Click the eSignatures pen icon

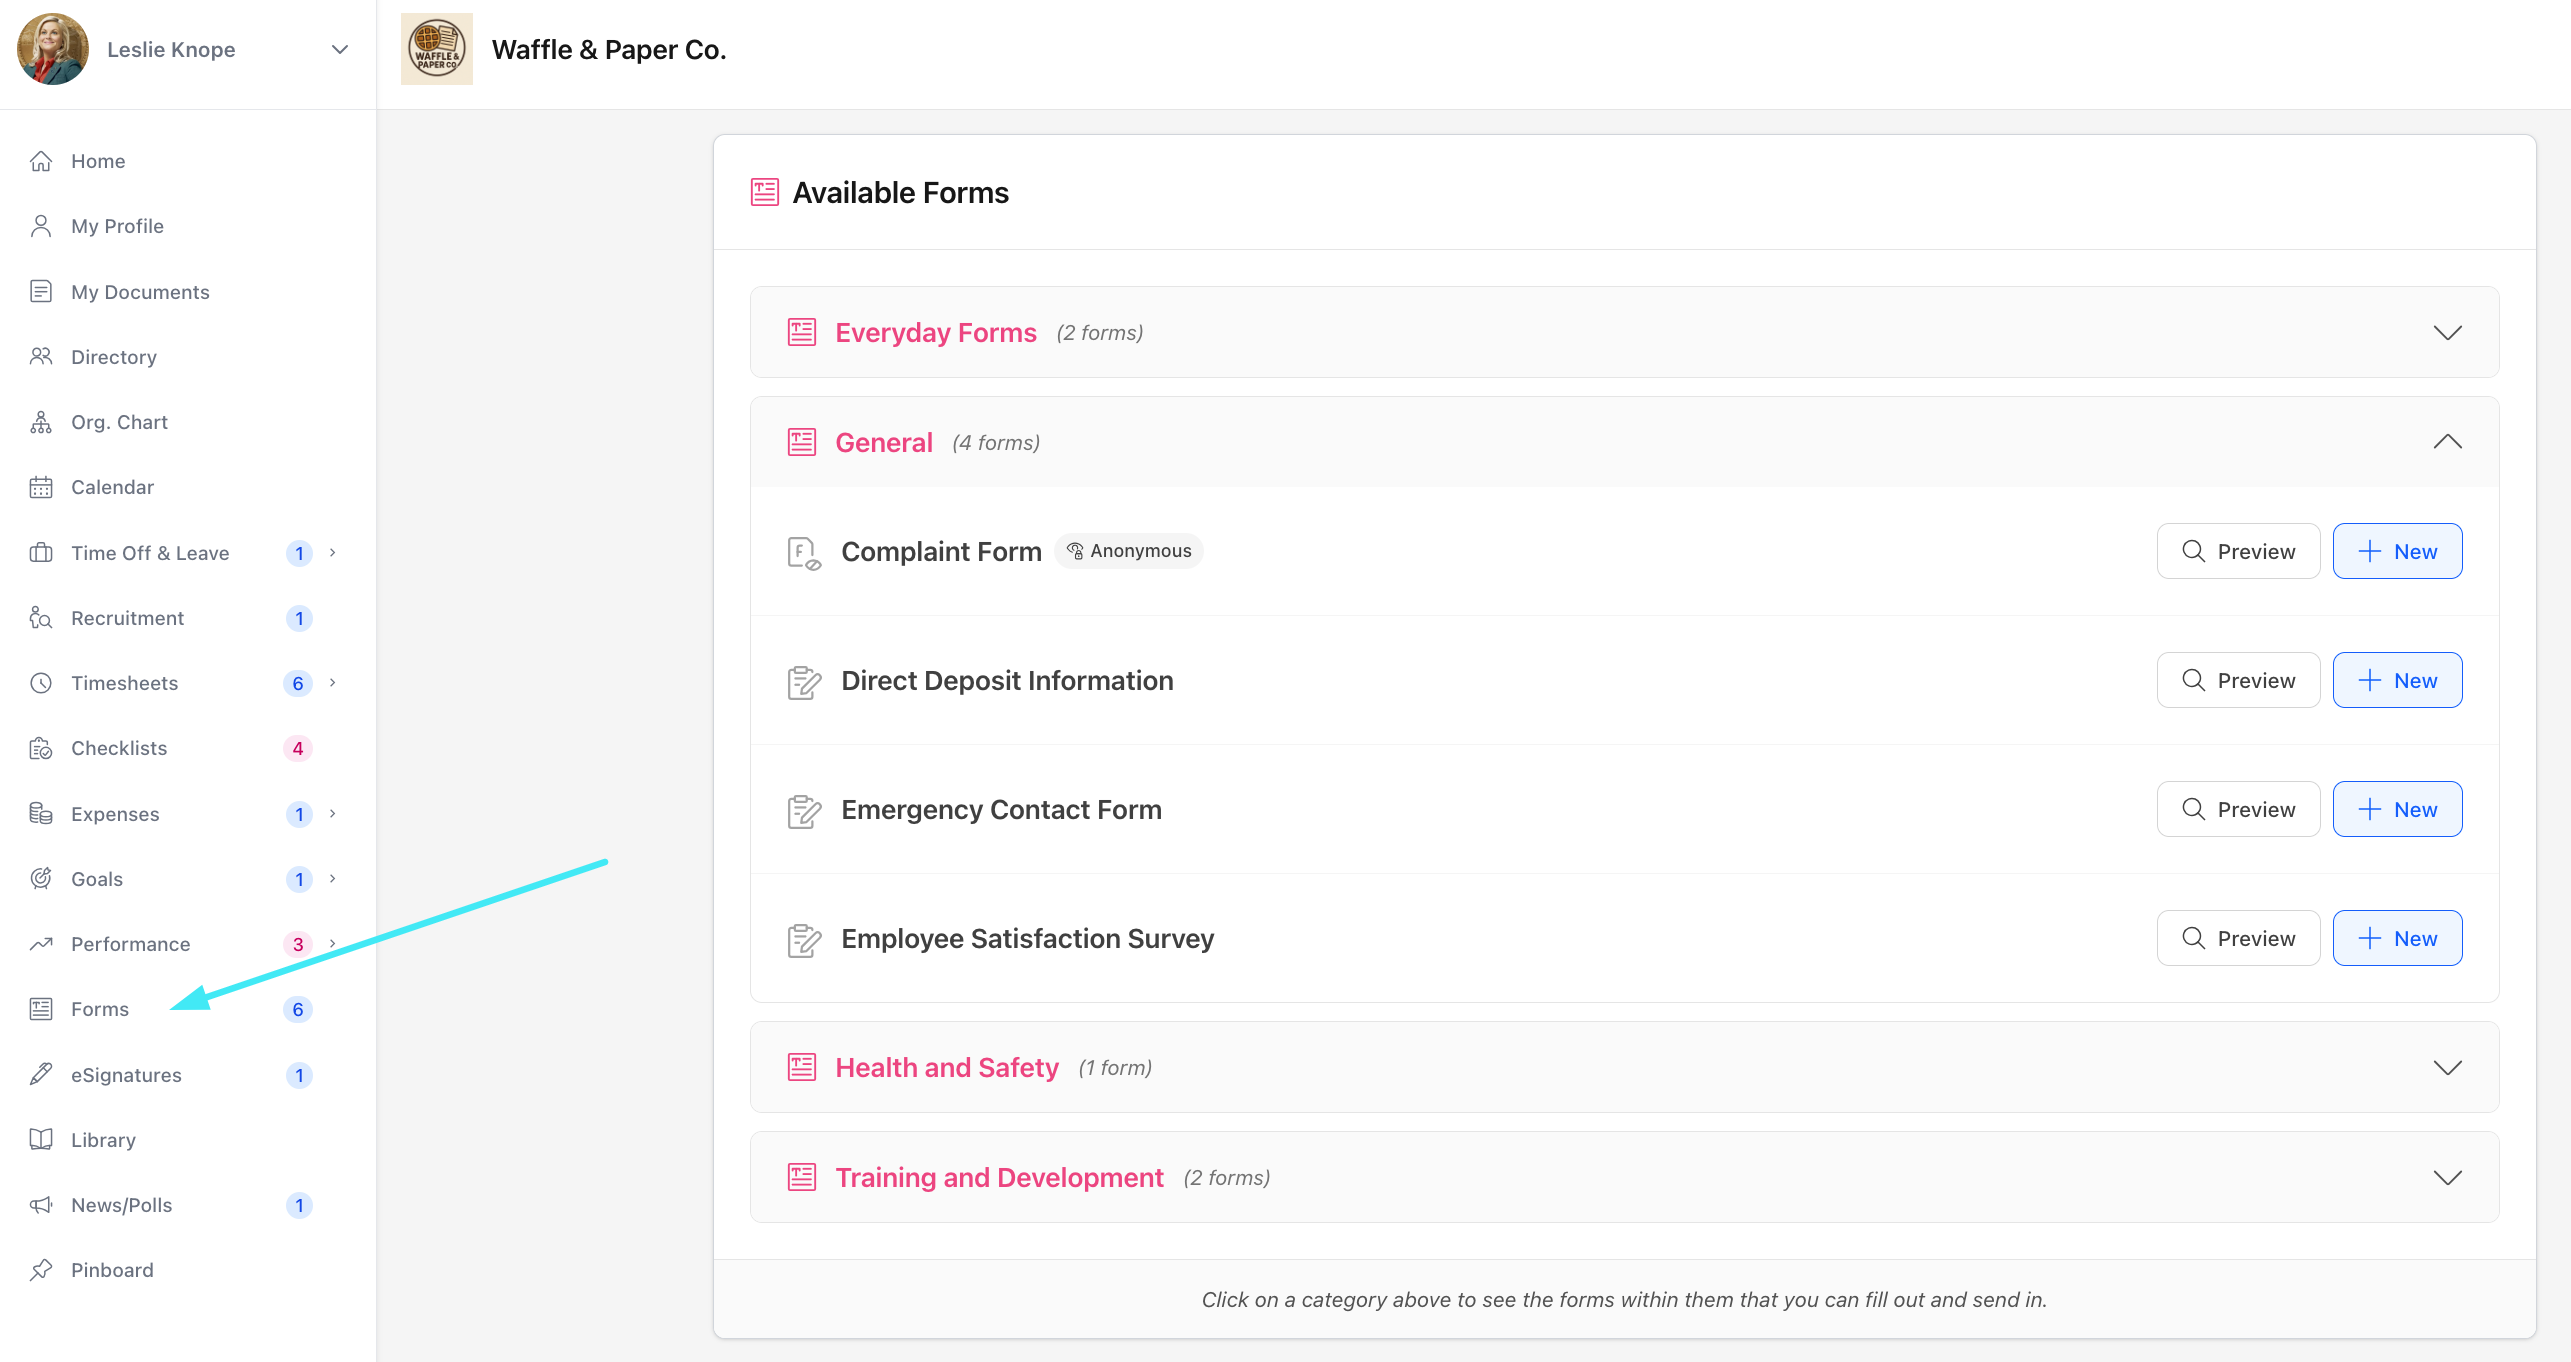coord(41,1075)
